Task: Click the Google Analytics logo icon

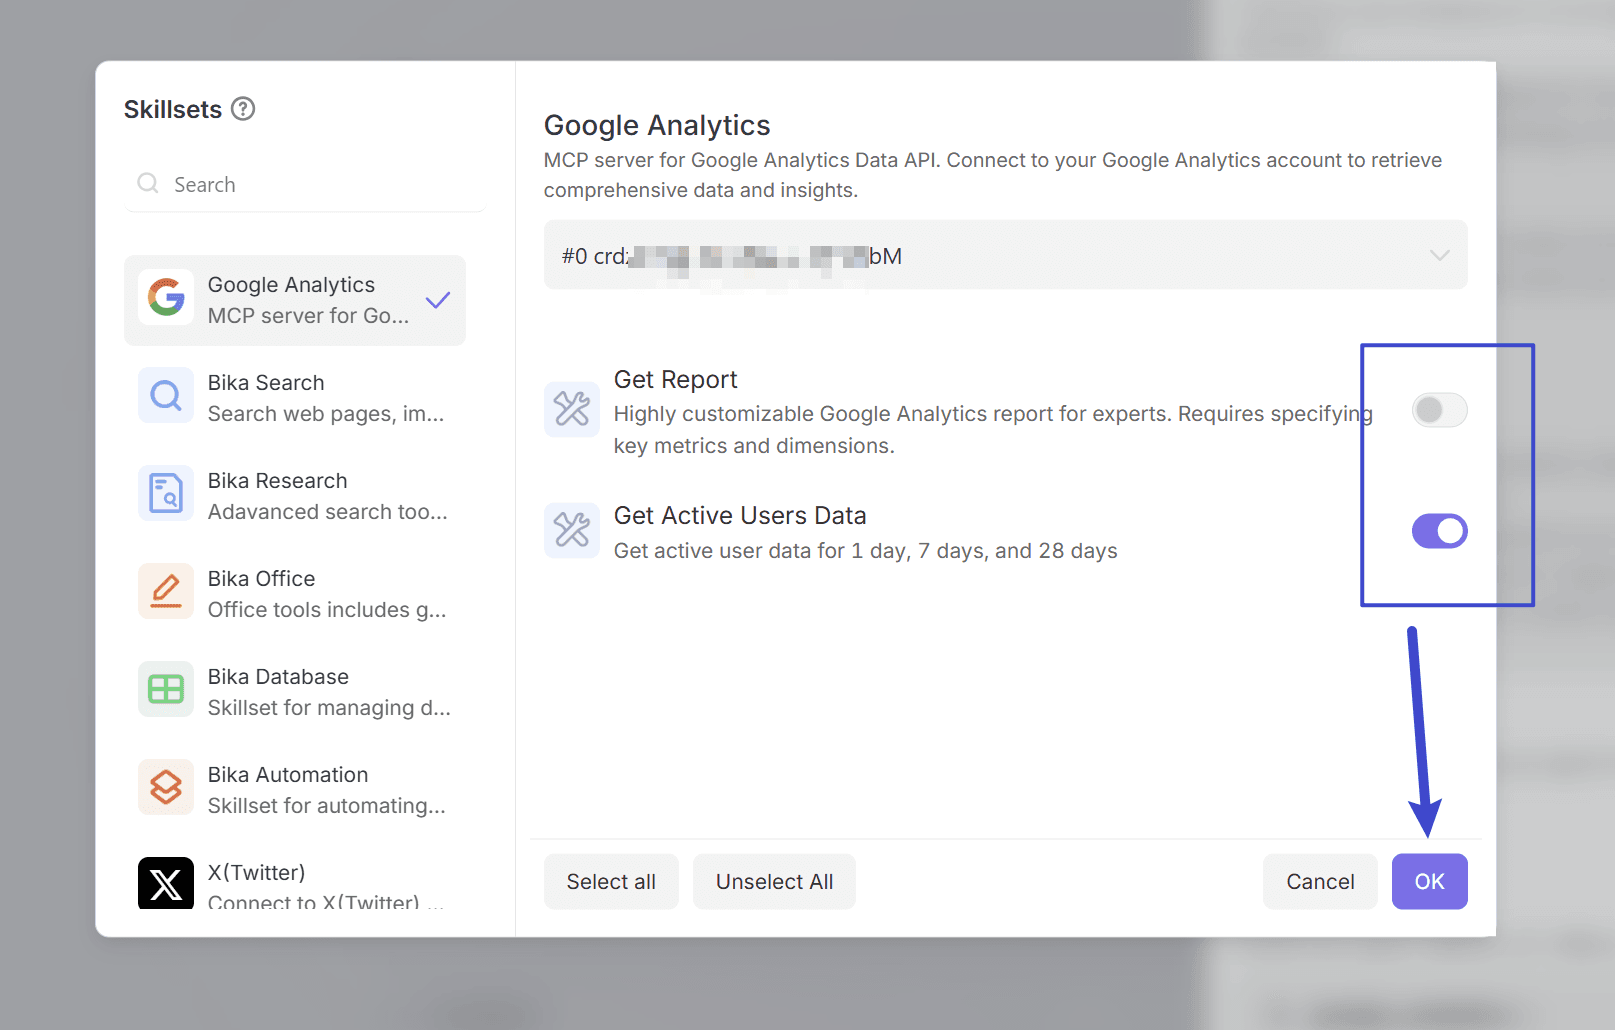Action: (166, 298)
